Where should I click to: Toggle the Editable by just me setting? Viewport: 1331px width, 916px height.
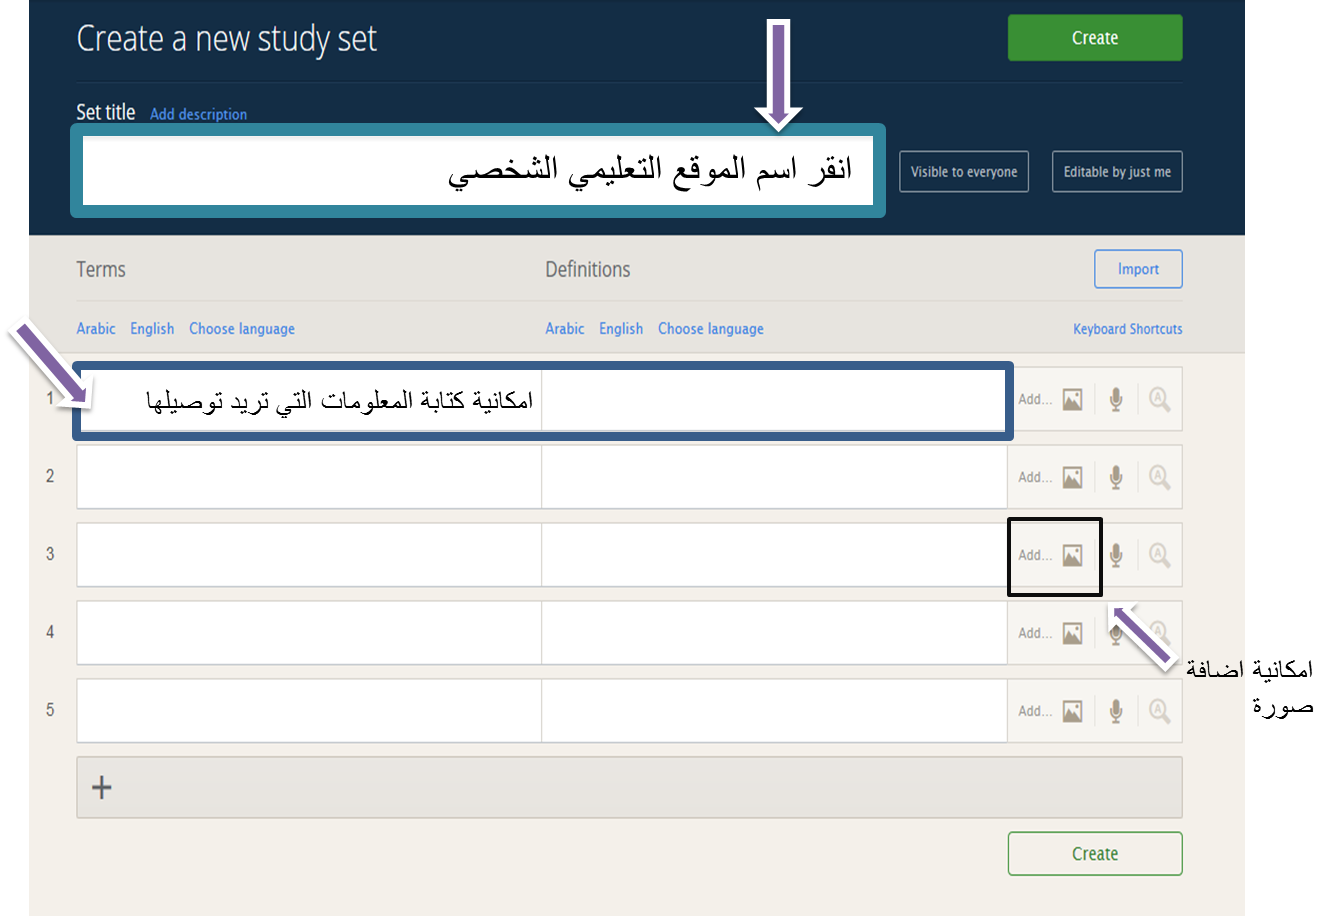[1117, 171]
